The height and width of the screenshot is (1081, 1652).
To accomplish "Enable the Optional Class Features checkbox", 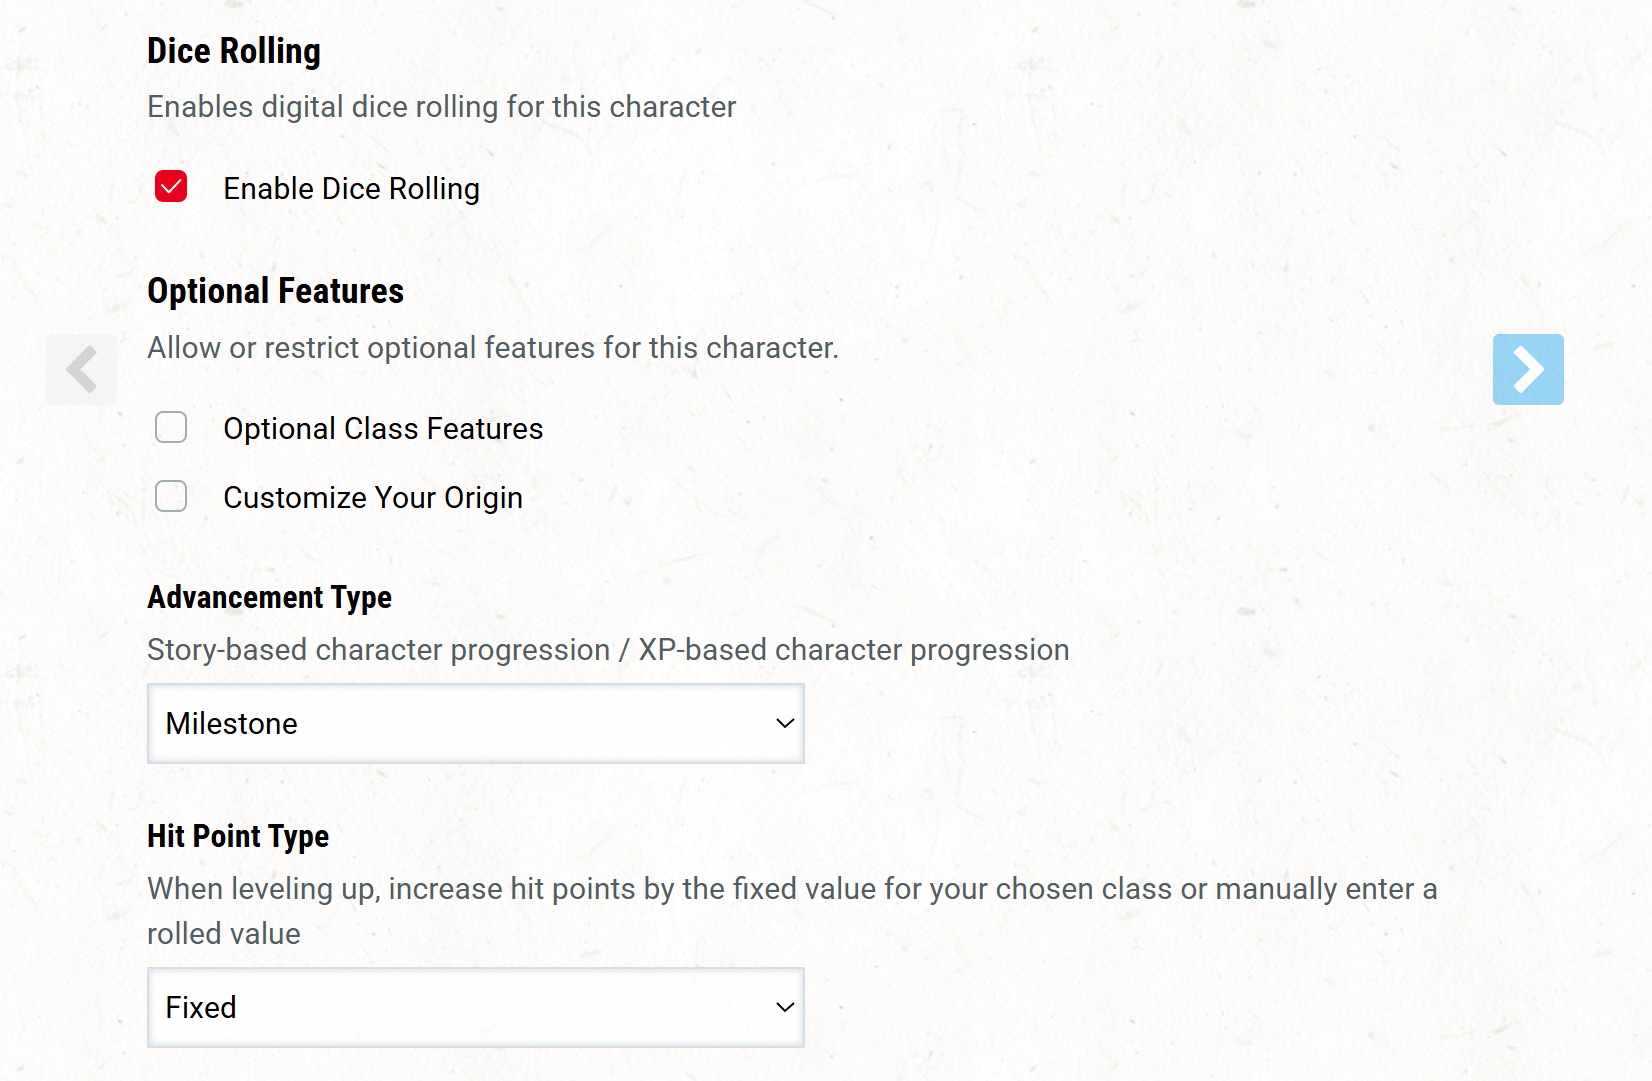I will coord(171,428).
